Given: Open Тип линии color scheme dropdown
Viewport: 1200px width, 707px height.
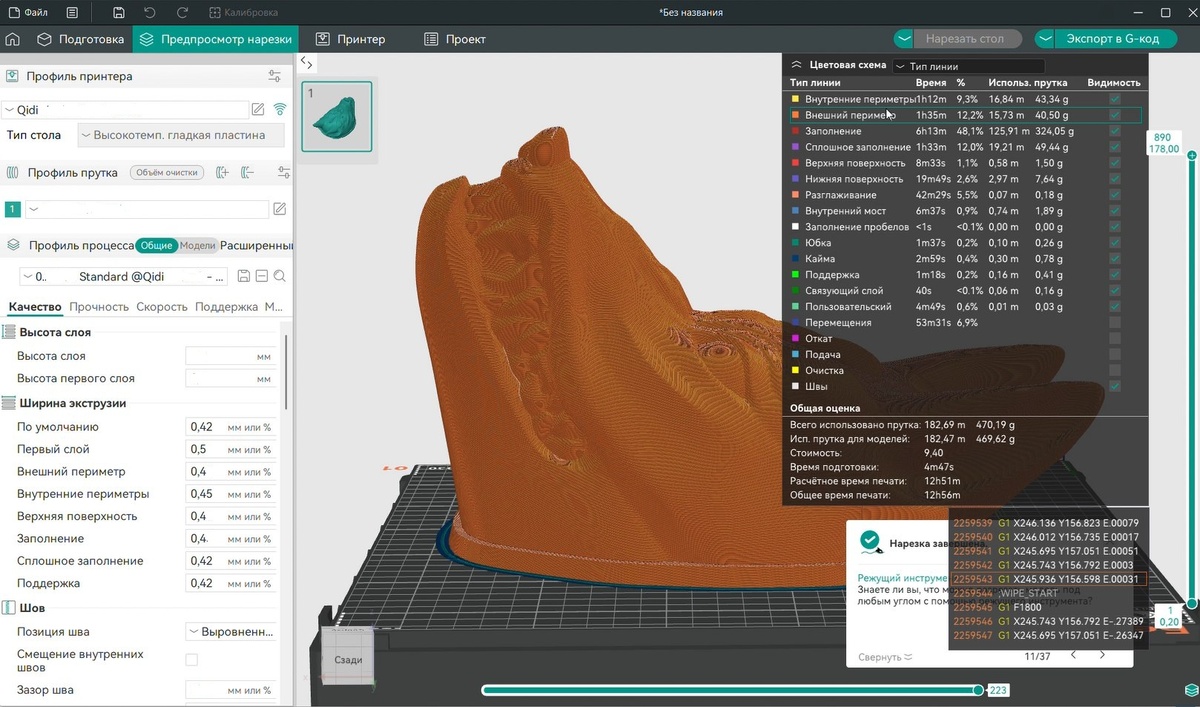Looking at the screenshot, I should pos(967,66).
